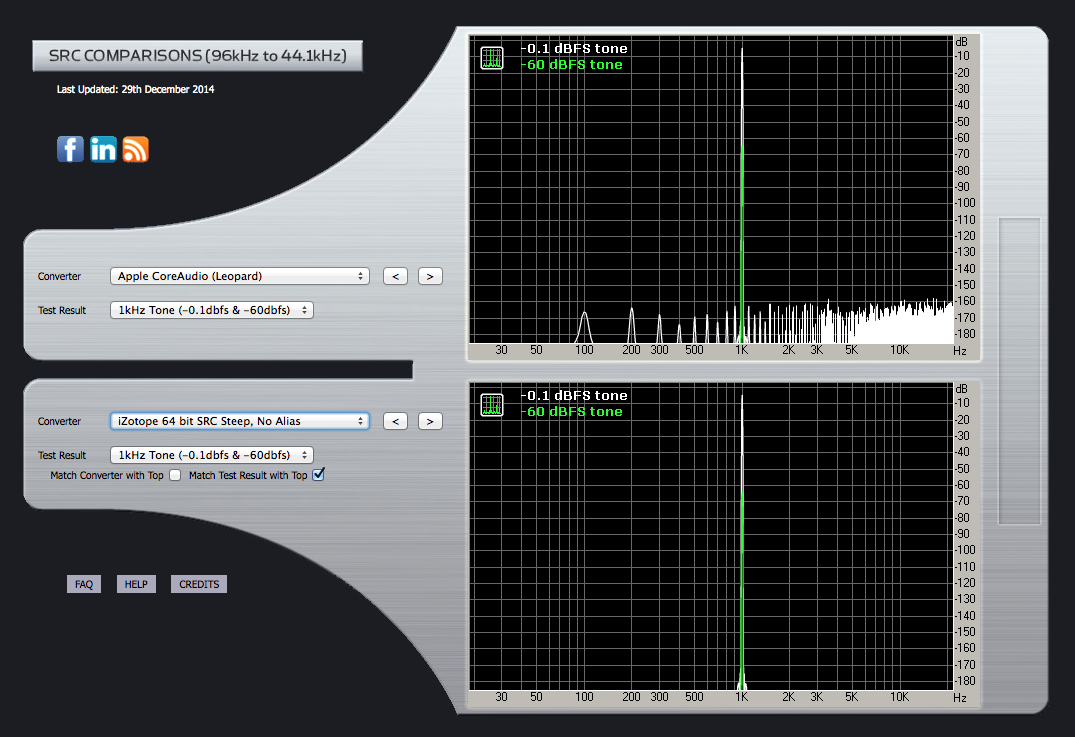Screen dimensions: 1075x737
Task: Click the Match Converter with Top label
Action: 107,475
